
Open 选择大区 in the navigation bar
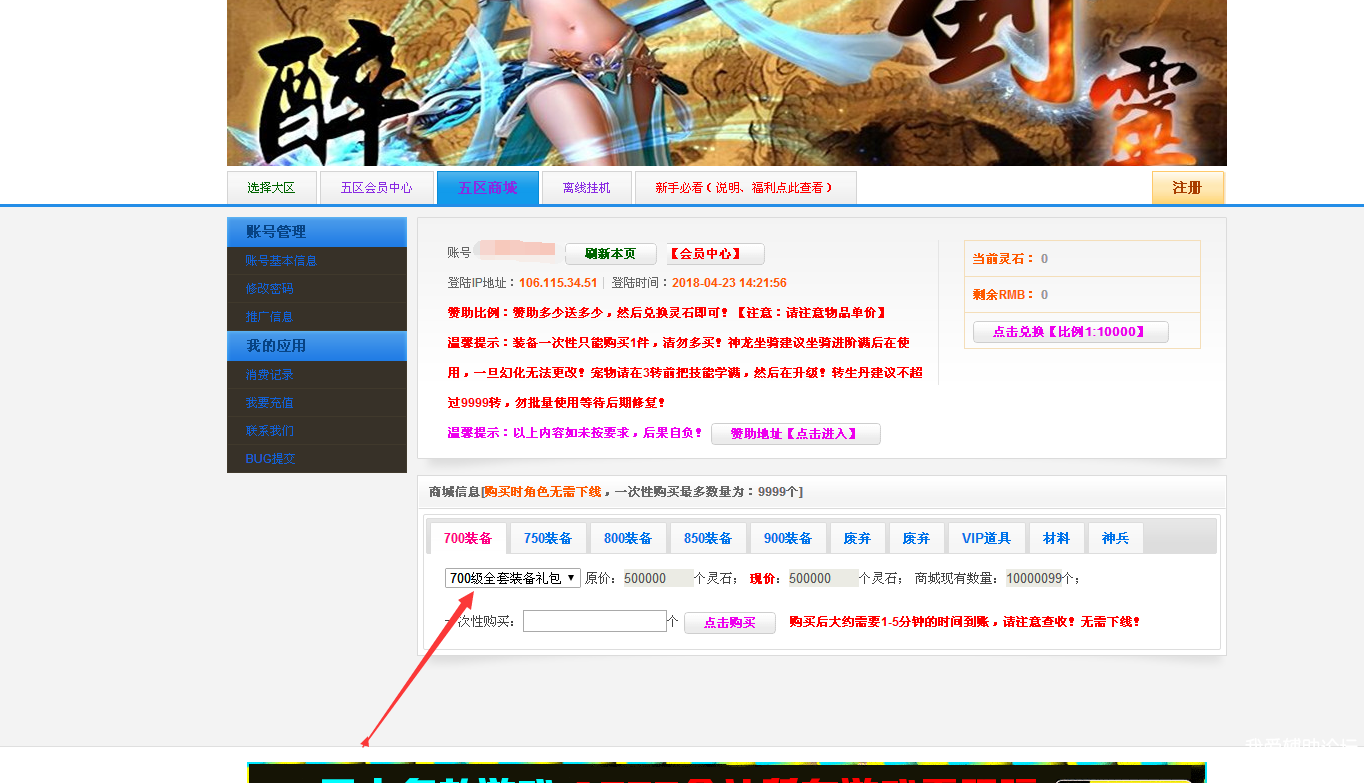272,188
